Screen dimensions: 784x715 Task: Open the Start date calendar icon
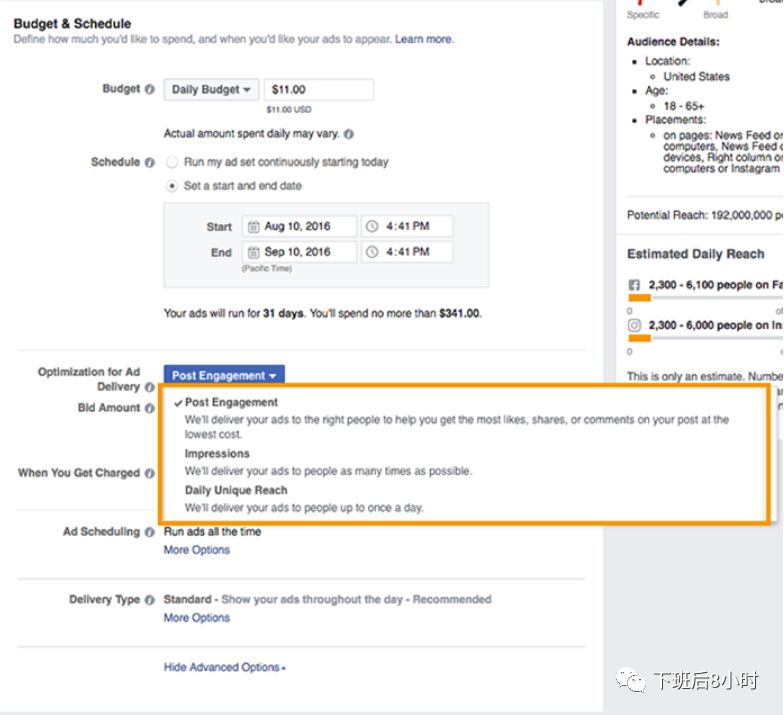pos(254,226)
